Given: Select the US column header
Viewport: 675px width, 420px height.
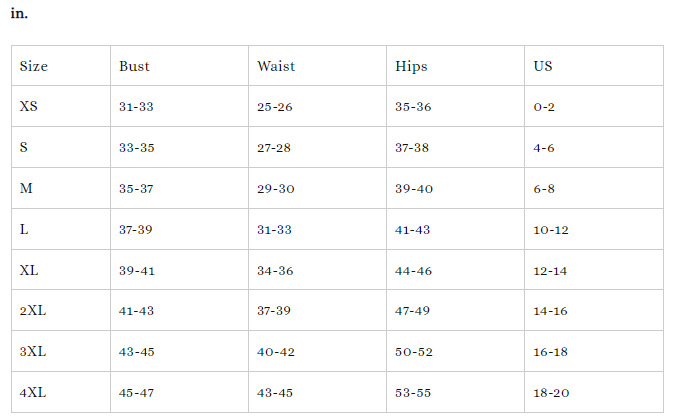Looking at the screenshot, I should pyautogui.click(x=543, y=67).
